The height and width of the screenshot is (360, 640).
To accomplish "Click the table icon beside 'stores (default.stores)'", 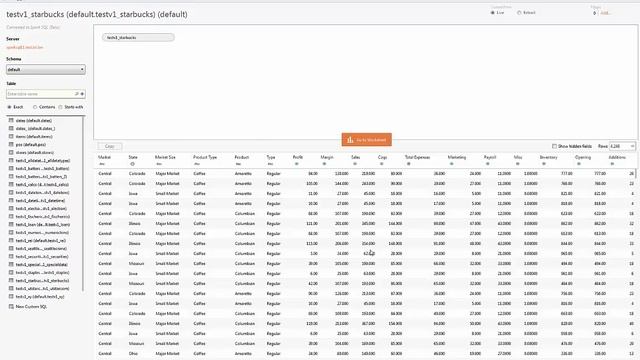I will 11,152.
